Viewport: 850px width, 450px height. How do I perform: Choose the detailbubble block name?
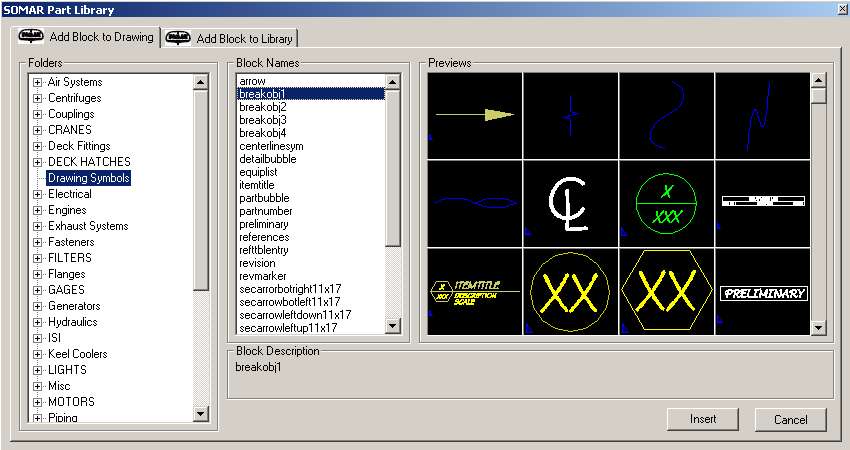(268, 159)
